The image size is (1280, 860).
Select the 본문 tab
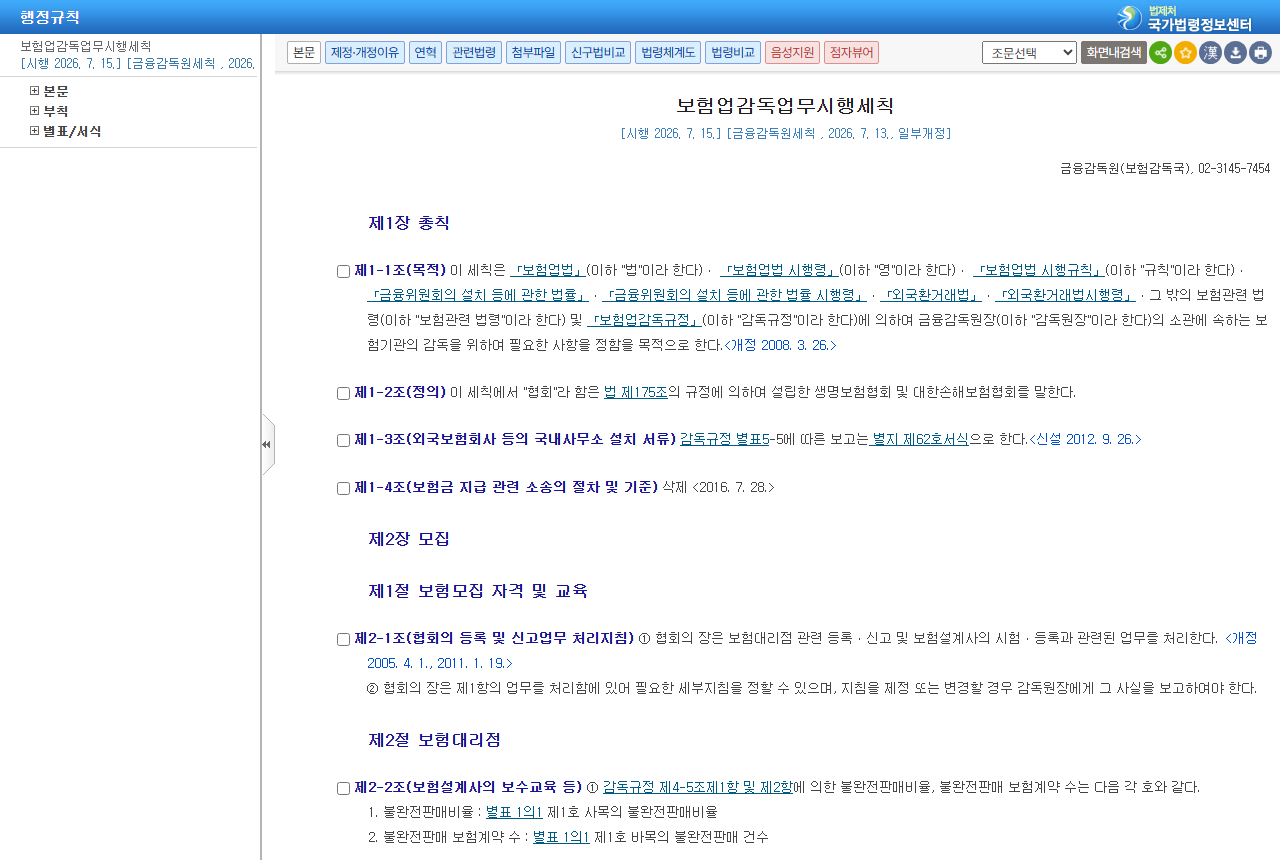304,53
